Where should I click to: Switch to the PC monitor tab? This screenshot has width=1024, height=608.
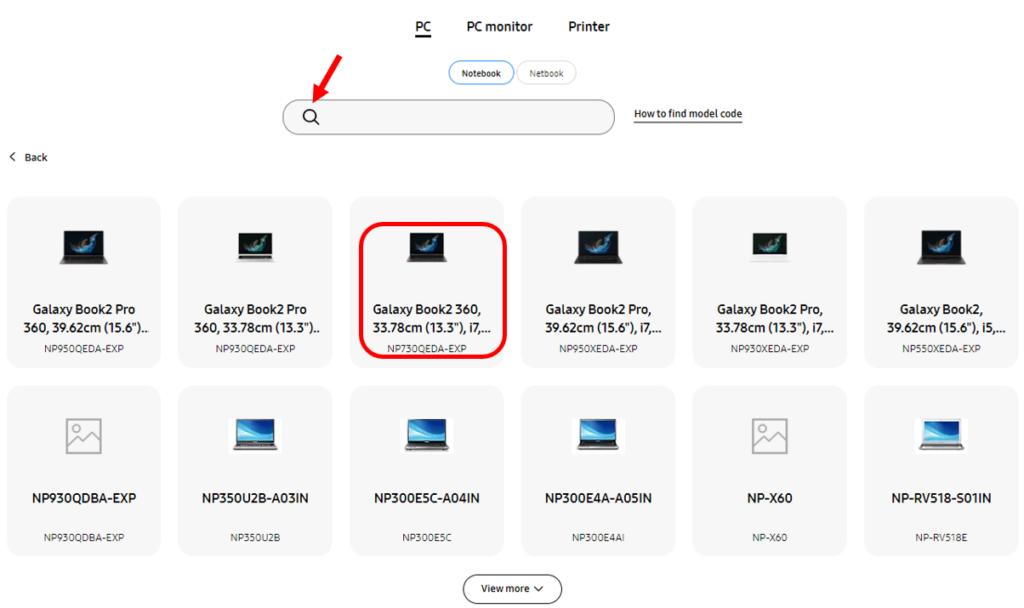499,27
